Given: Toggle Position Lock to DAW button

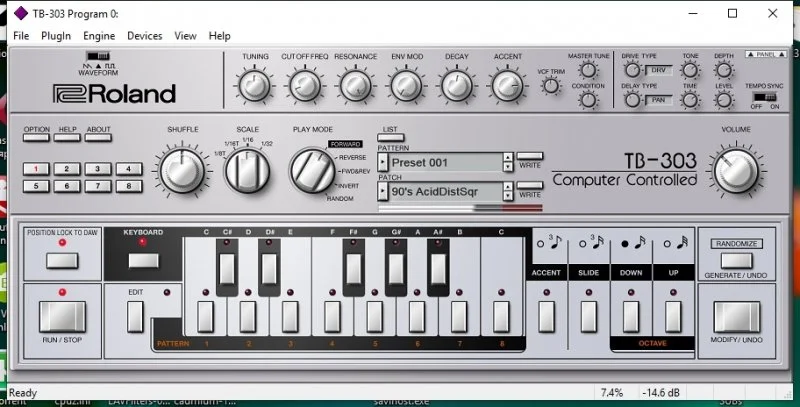Looking at the screenshot, I should tap(62, 261).
